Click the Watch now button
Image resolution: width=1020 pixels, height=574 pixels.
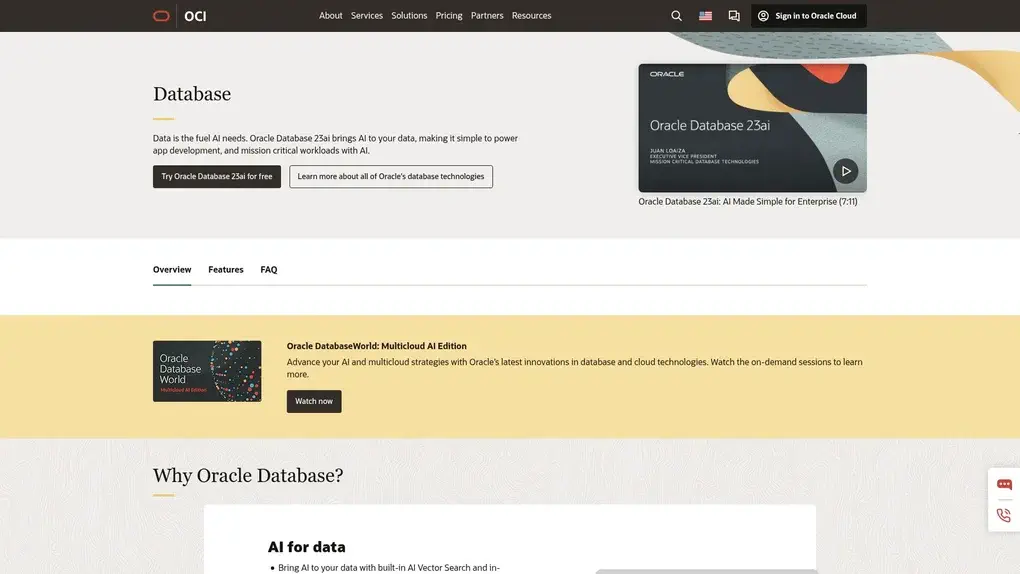(314, 402)
